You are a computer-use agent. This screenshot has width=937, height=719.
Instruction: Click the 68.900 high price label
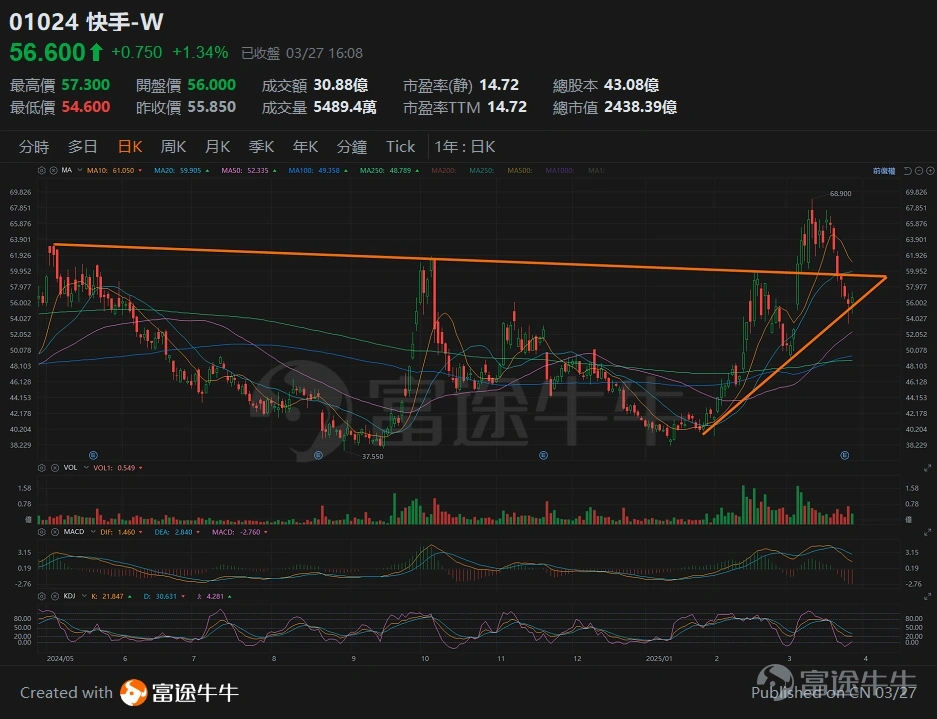click(x=841, y=194)
